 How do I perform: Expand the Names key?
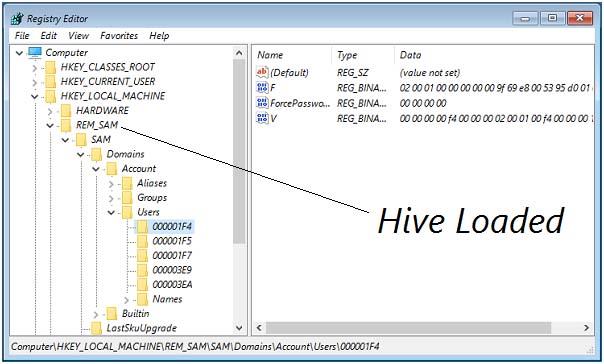126,300
